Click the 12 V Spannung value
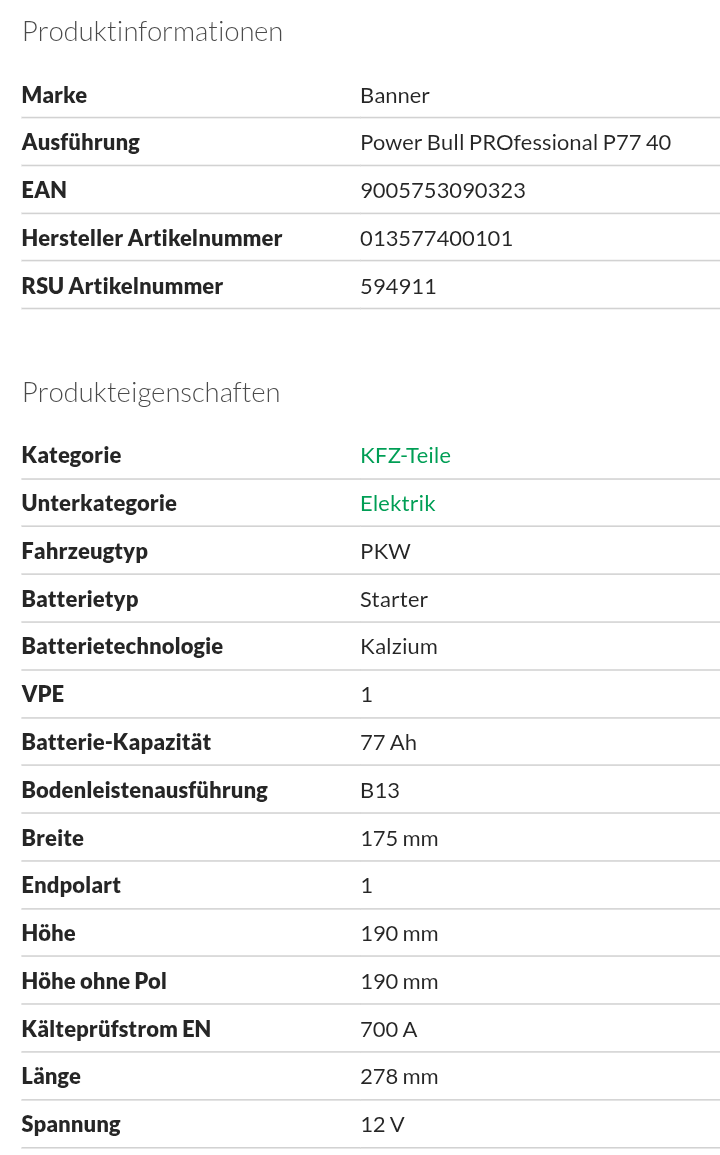720x1155 pixels. pos(382,1124)
